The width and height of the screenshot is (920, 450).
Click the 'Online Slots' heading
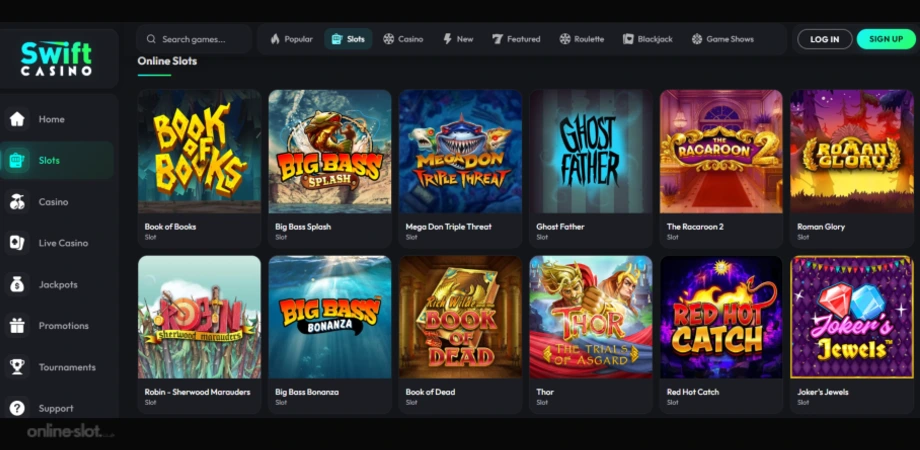click(167, 61)
